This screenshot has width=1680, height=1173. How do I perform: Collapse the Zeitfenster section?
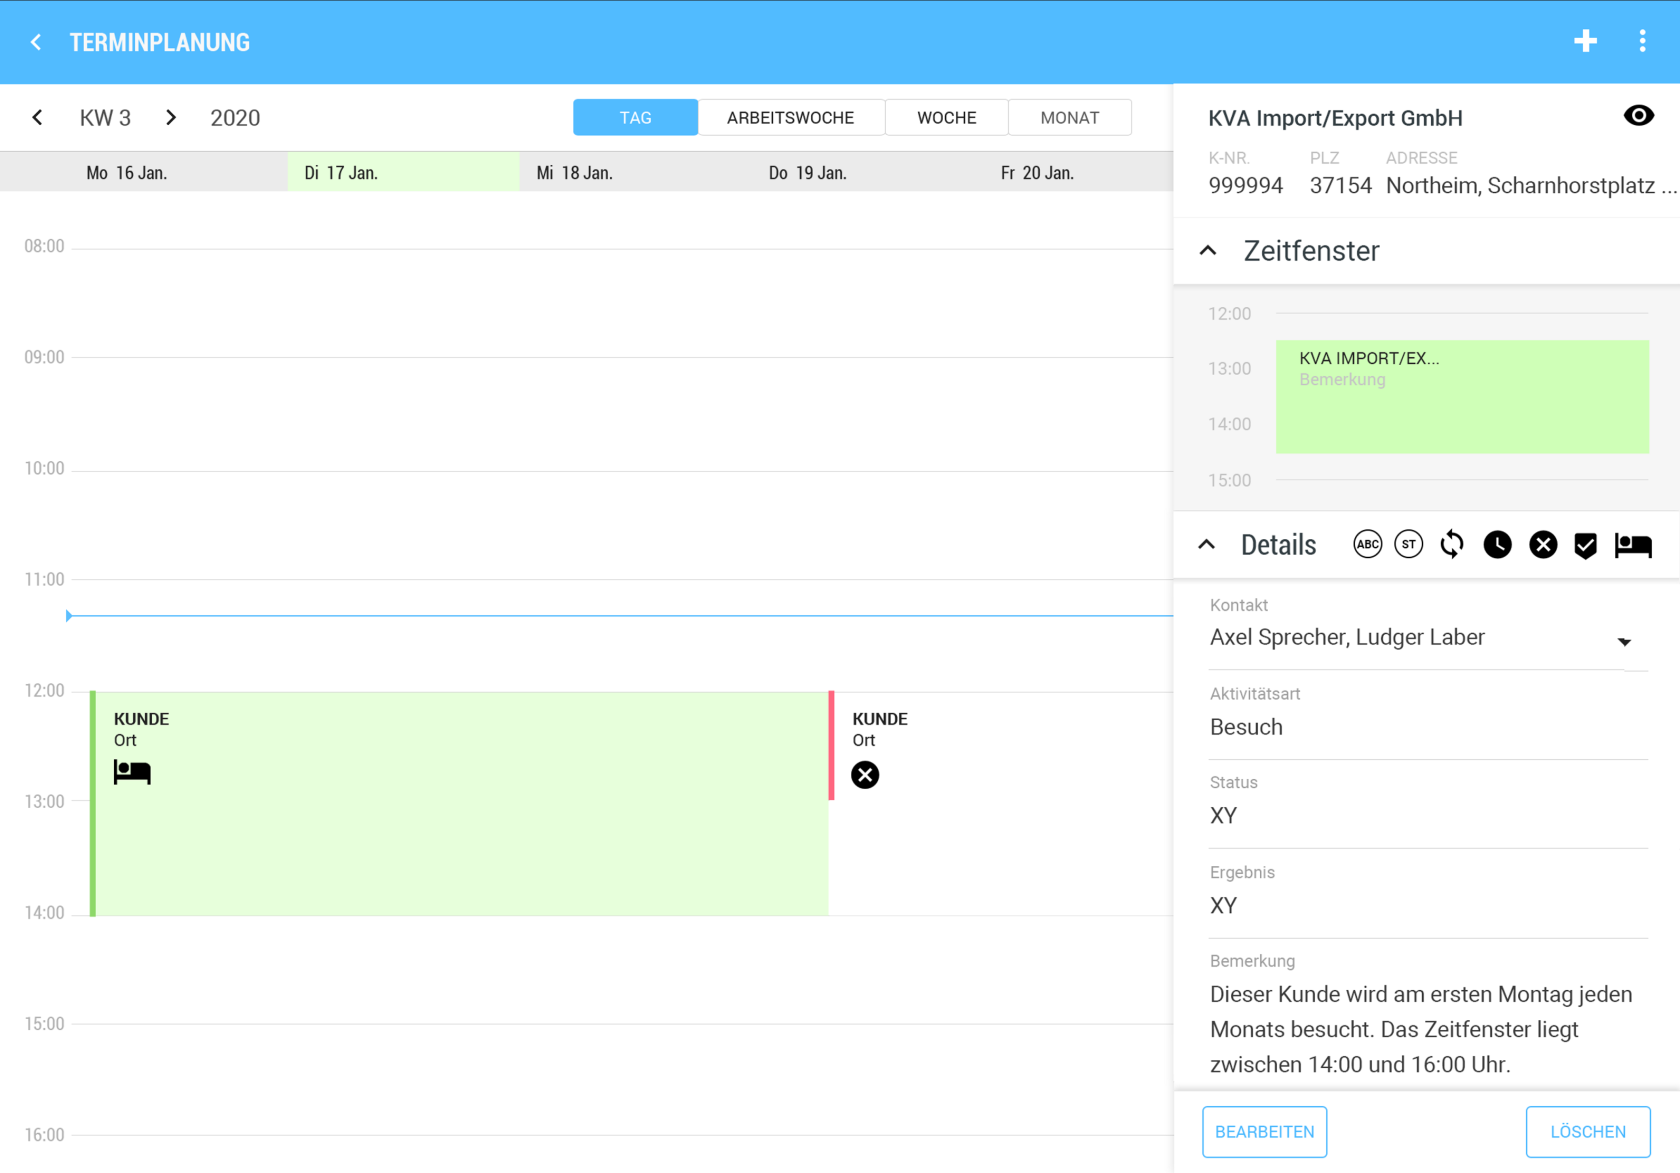tap(1208, 250)
